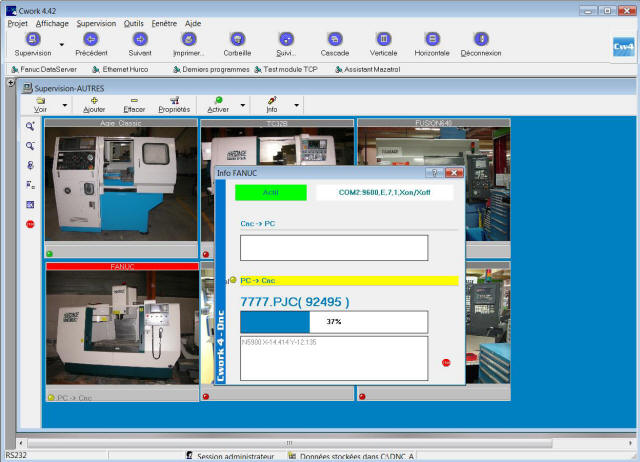
Task: Click the Ajouter machine icon
Action: (x=94, y=101)
